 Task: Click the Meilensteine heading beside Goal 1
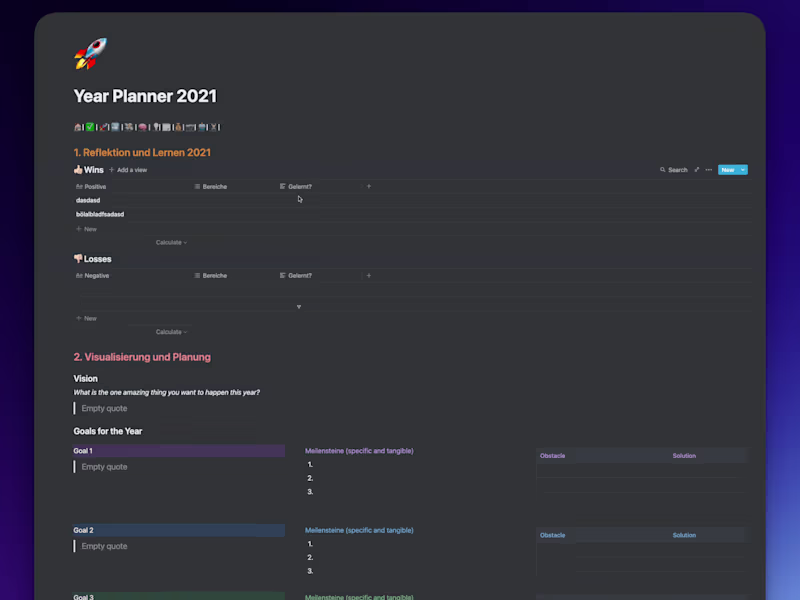coord(359,451)
